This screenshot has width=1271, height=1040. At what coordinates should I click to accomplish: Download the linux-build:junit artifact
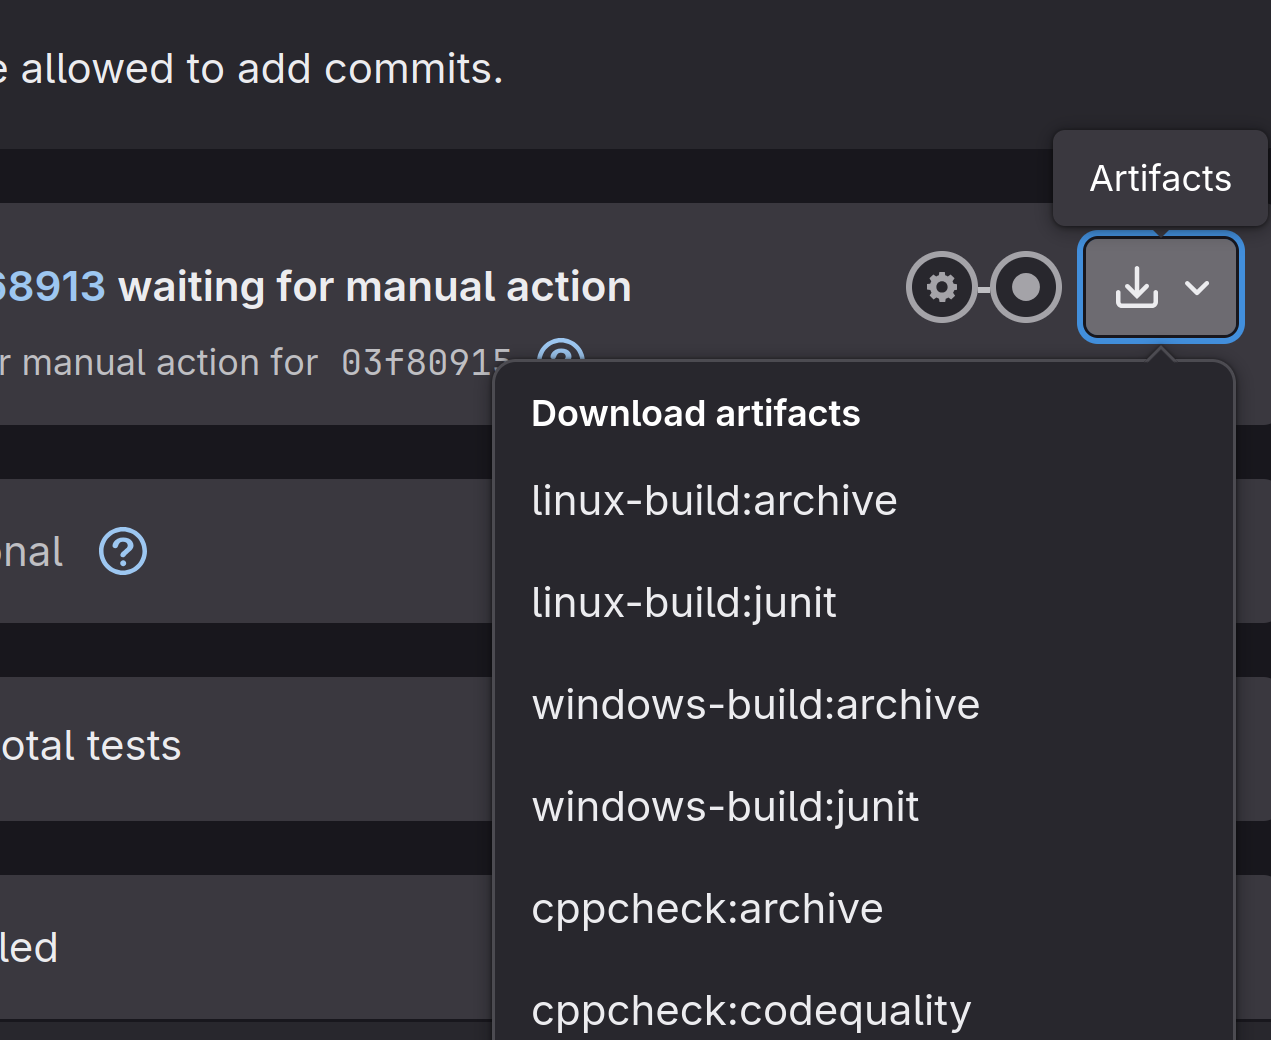point(684,603)
